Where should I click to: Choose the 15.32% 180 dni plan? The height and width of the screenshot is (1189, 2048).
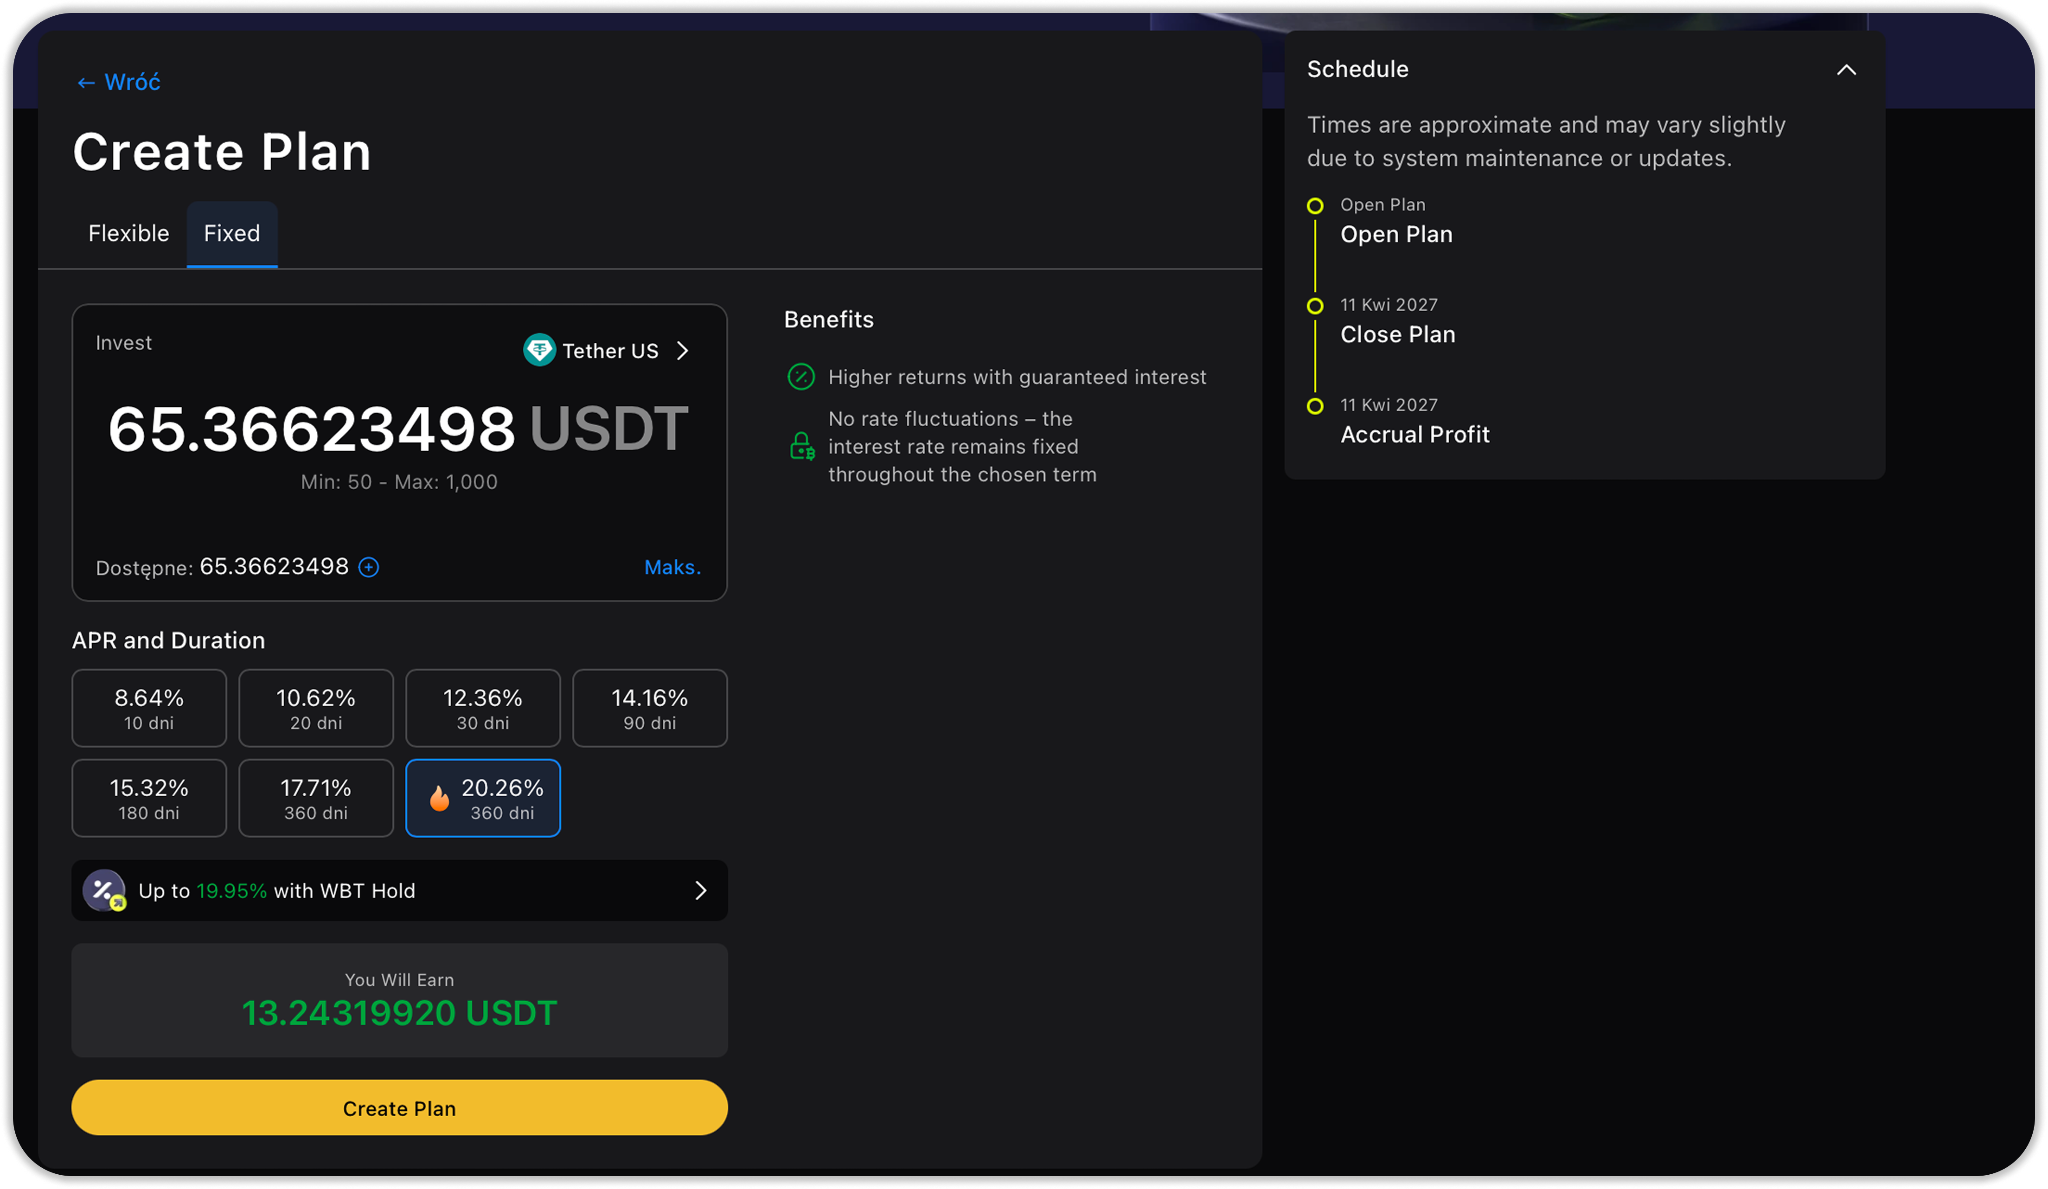tap(149, 798)
